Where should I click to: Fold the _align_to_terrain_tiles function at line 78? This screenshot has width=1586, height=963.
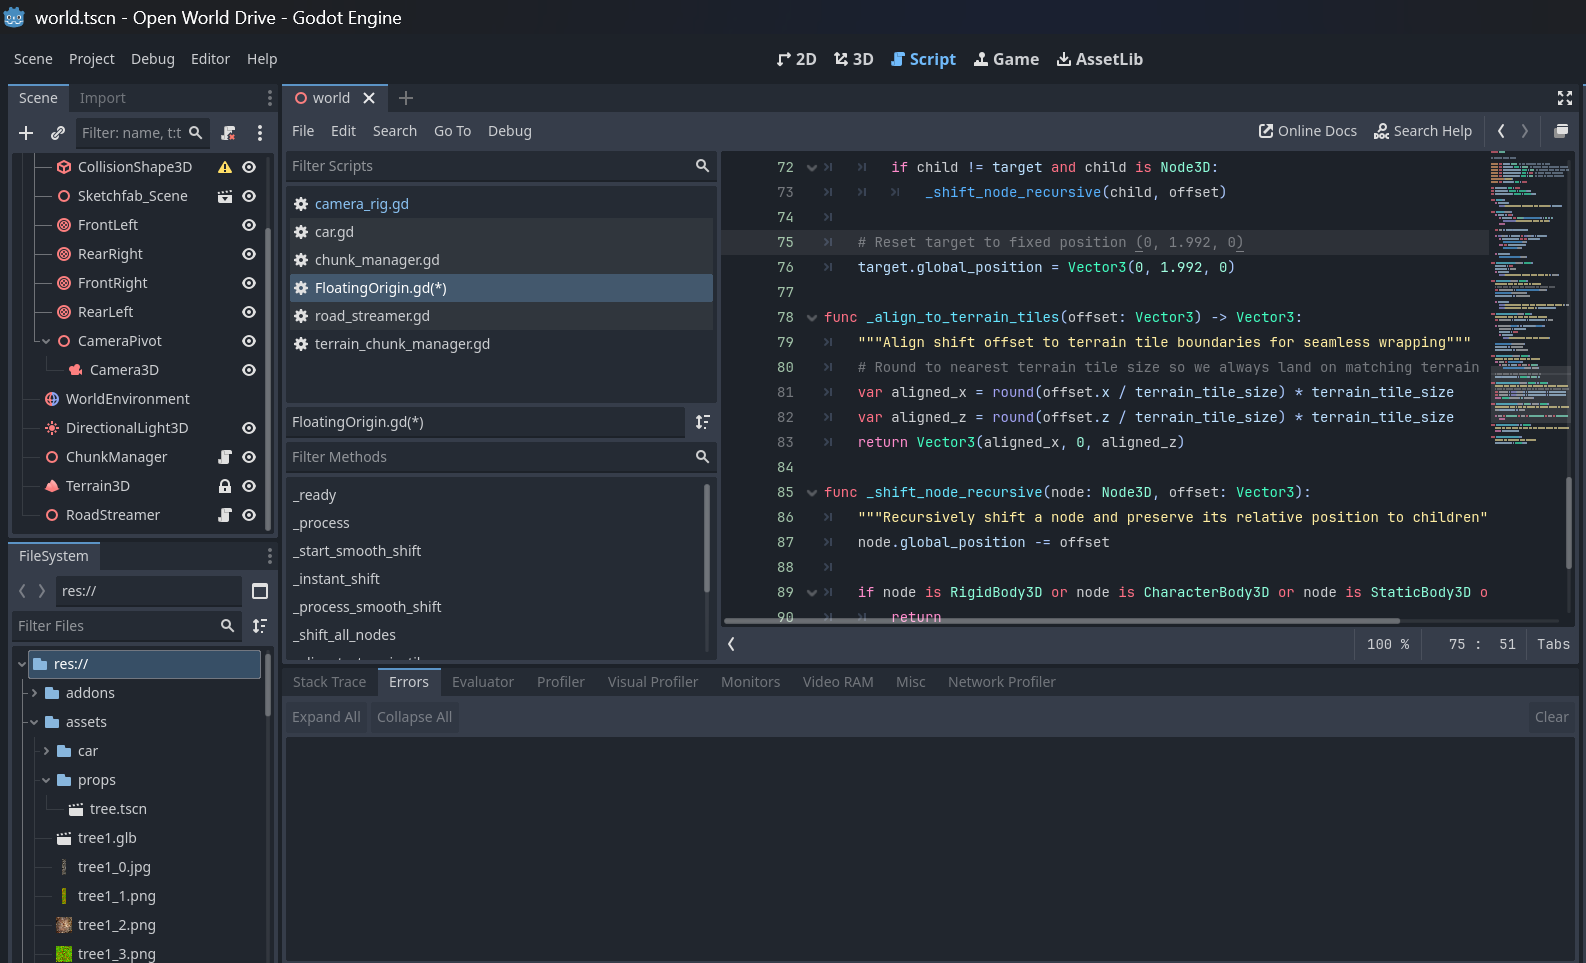(x=812, y=318)
